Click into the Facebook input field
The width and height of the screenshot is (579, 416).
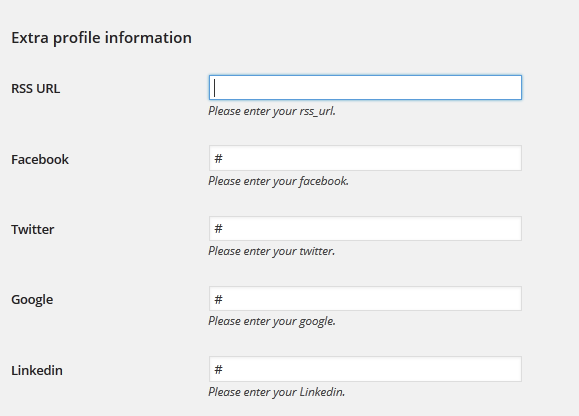pyautogui.click(x=365, y=158)
